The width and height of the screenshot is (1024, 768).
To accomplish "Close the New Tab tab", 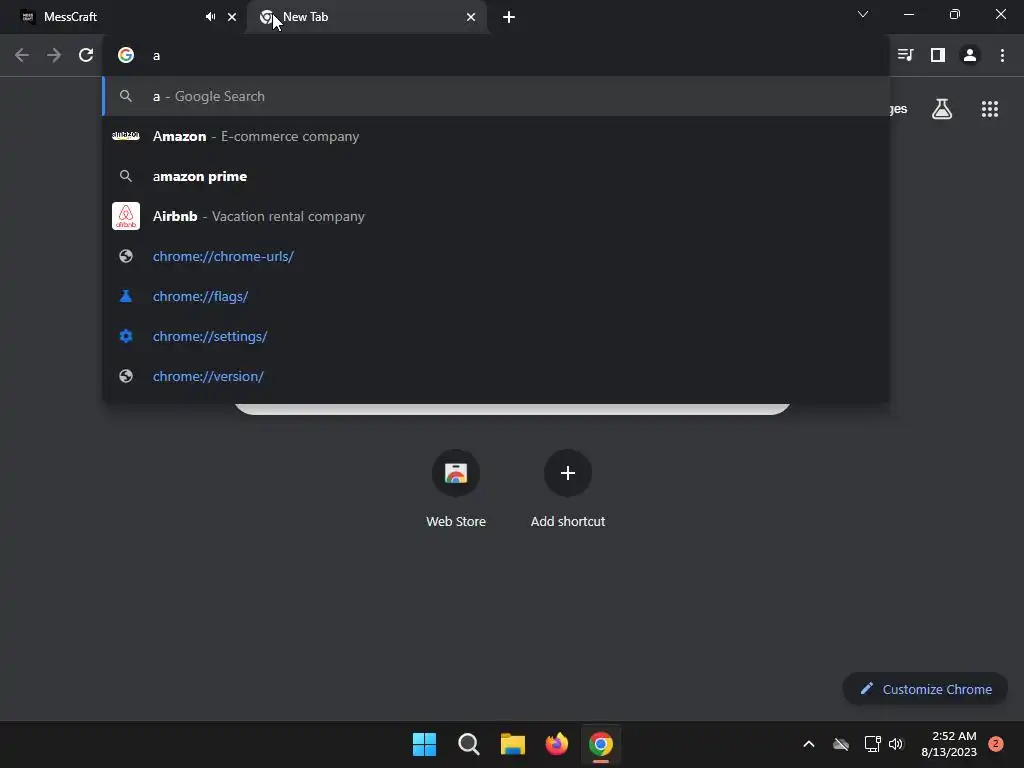I will [471, 17].
